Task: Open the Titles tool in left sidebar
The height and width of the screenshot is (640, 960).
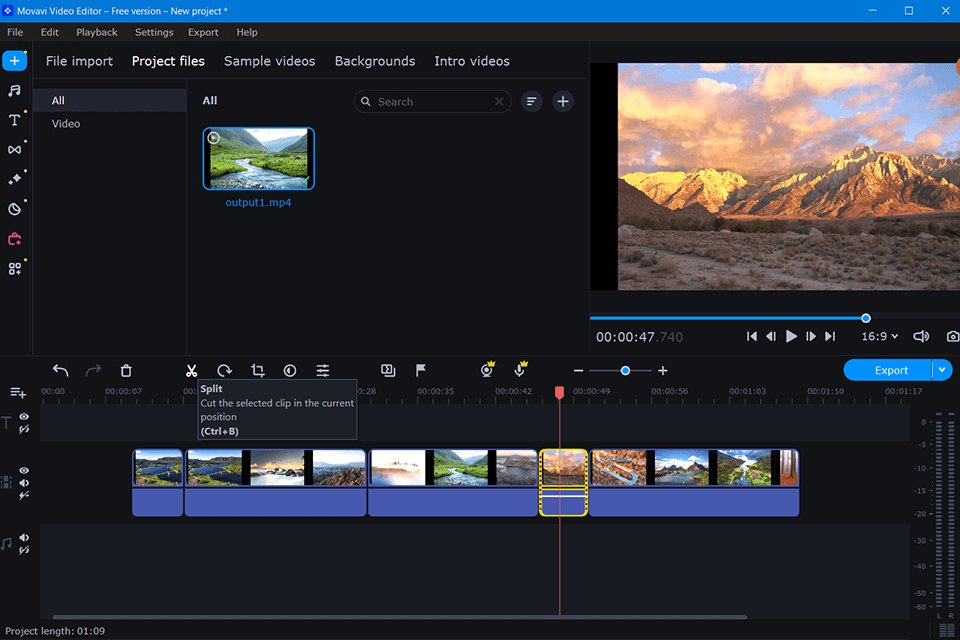Action: (x=14, y=120)
